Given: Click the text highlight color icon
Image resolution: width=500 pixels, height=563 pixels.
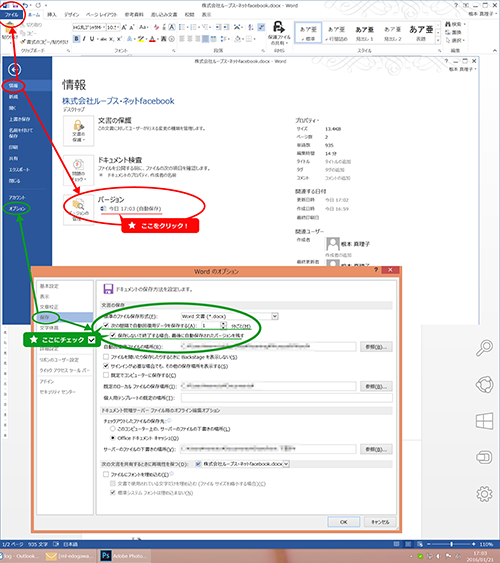Looking at the screenshot, I should [x=141, y=38].
